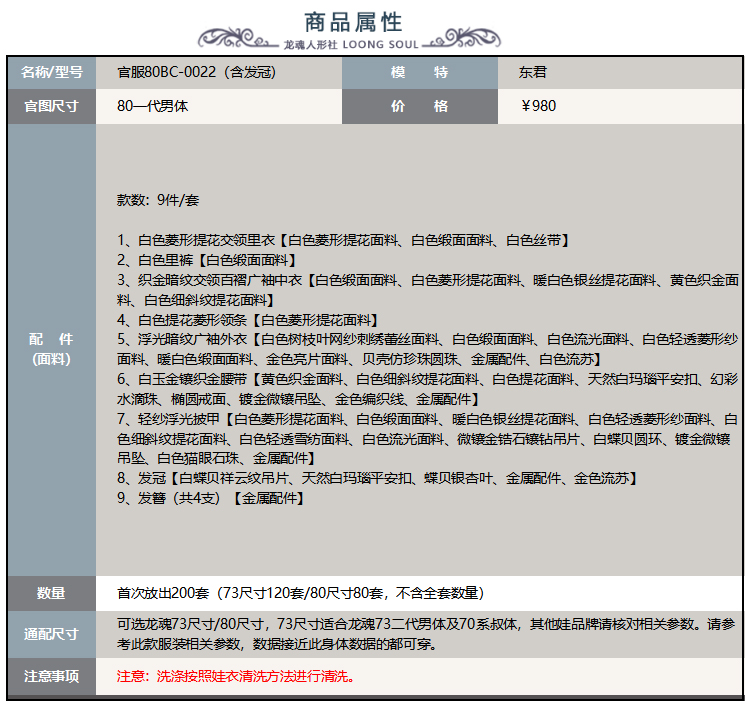Image resolution: width=750 pixels, height=709 pixels.
Task: Select the 名称/型号 label cell
Action: 52,73
